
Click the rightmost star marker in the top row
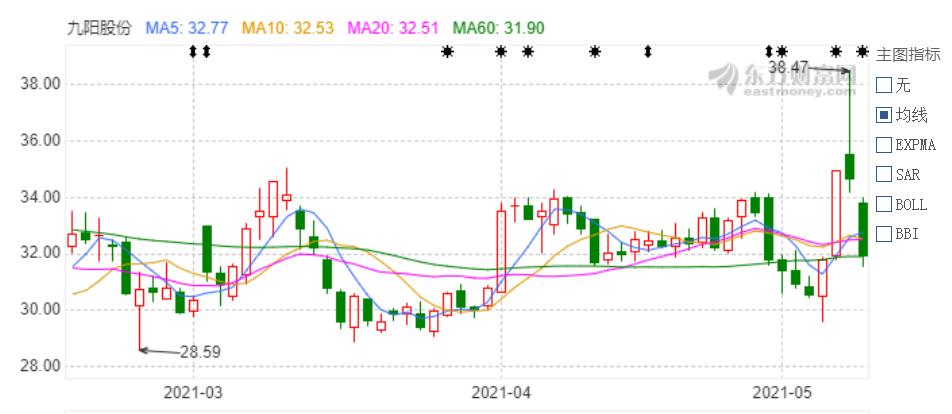point(862,51)
